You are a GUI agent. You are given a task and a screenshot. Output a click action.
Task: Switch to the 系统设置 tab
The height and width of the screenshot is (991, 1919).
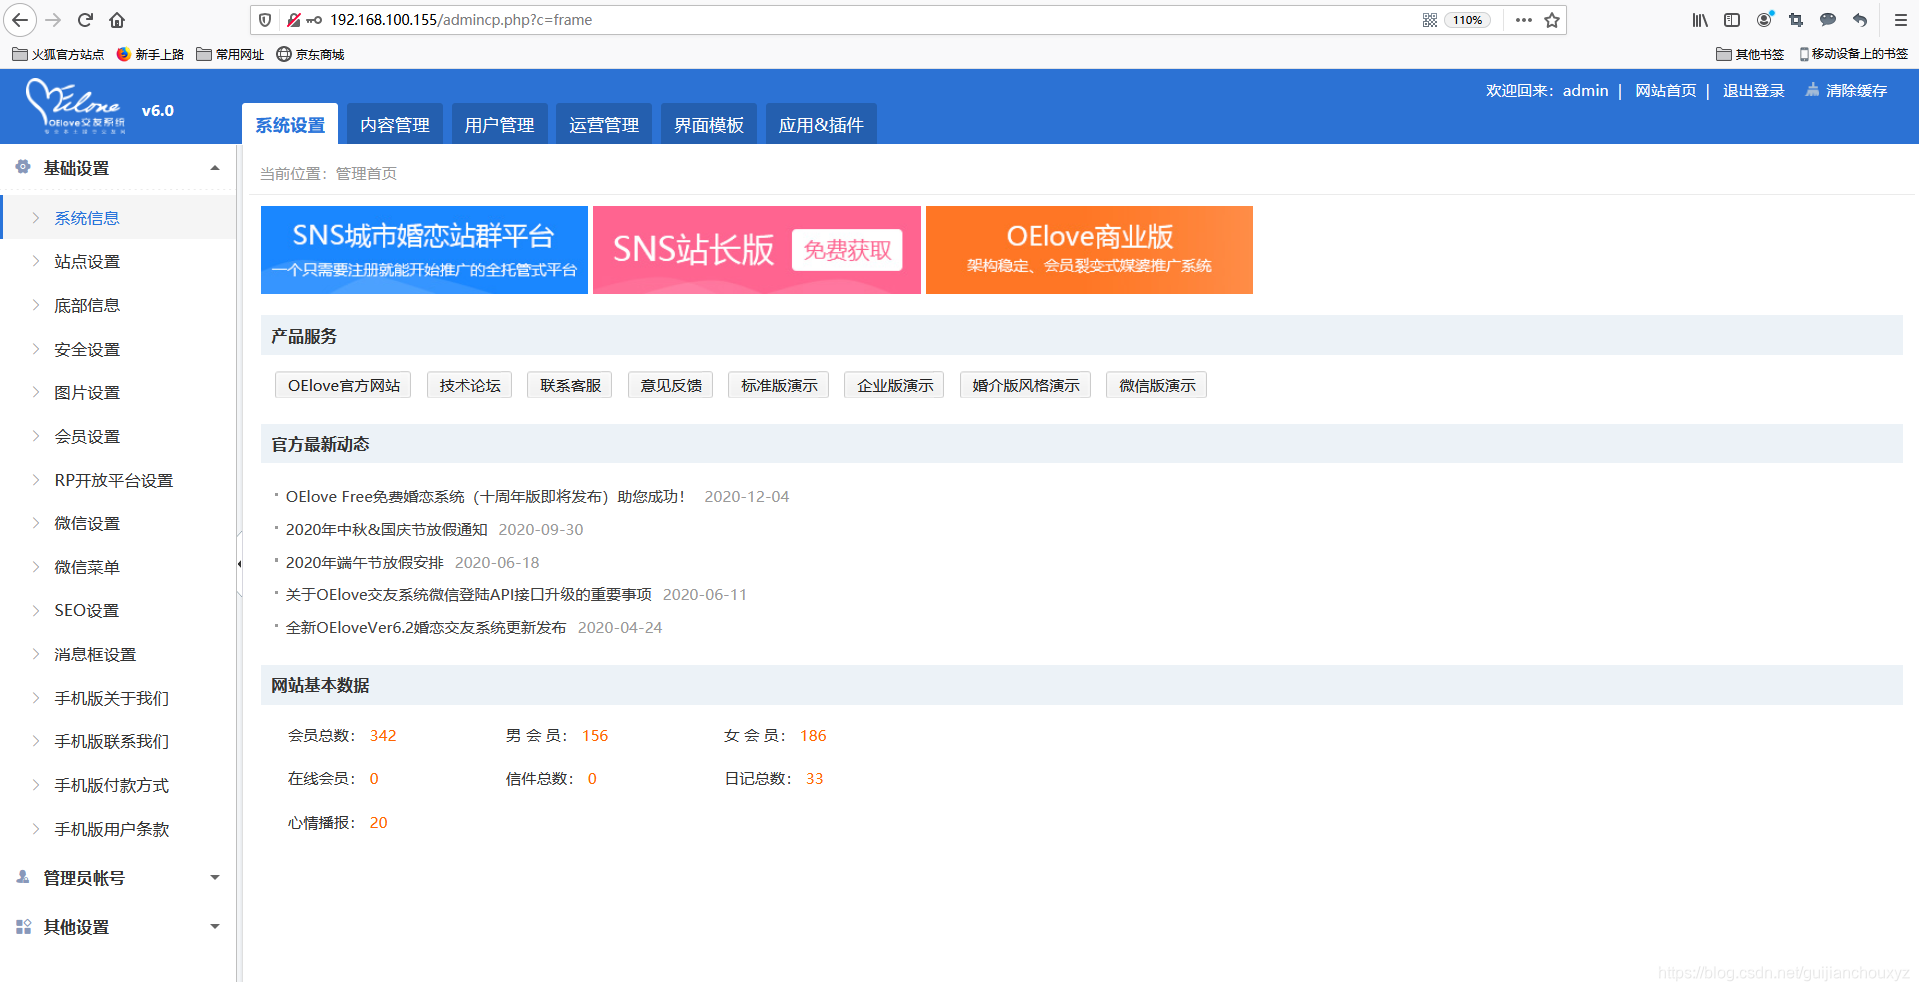click(290, 124)
